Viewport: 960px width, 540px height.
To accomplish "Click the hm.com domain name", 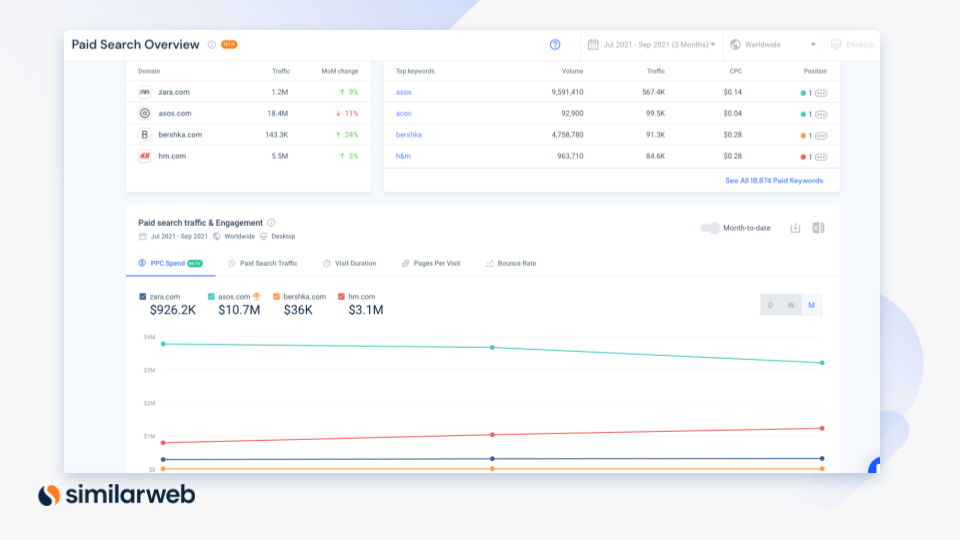I will pos(172,156).
